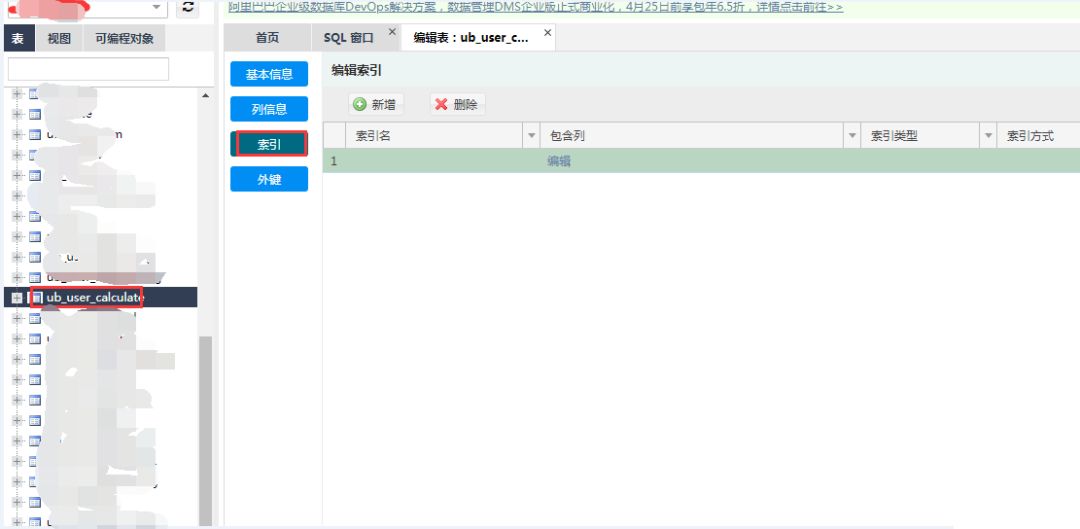Click the table search input field
1080x529 pixels.
click(88, 69)
